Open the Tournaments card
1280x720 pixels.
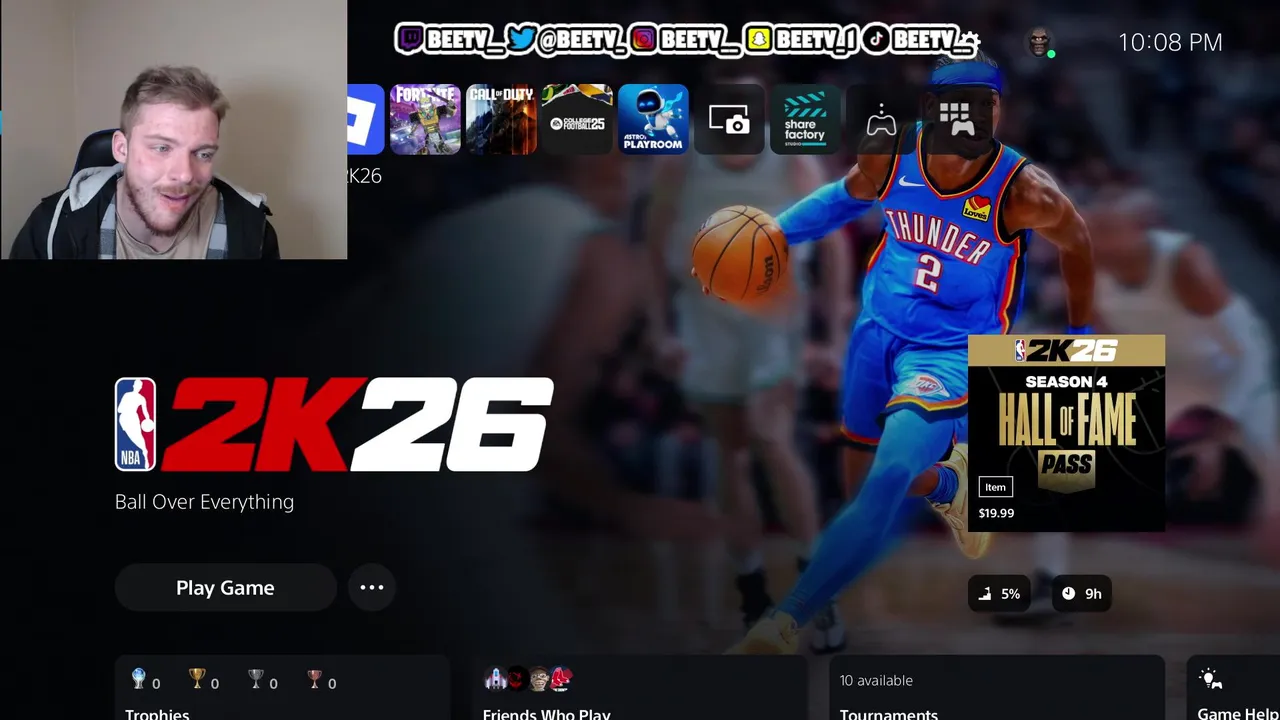click(x=997, y=688)
